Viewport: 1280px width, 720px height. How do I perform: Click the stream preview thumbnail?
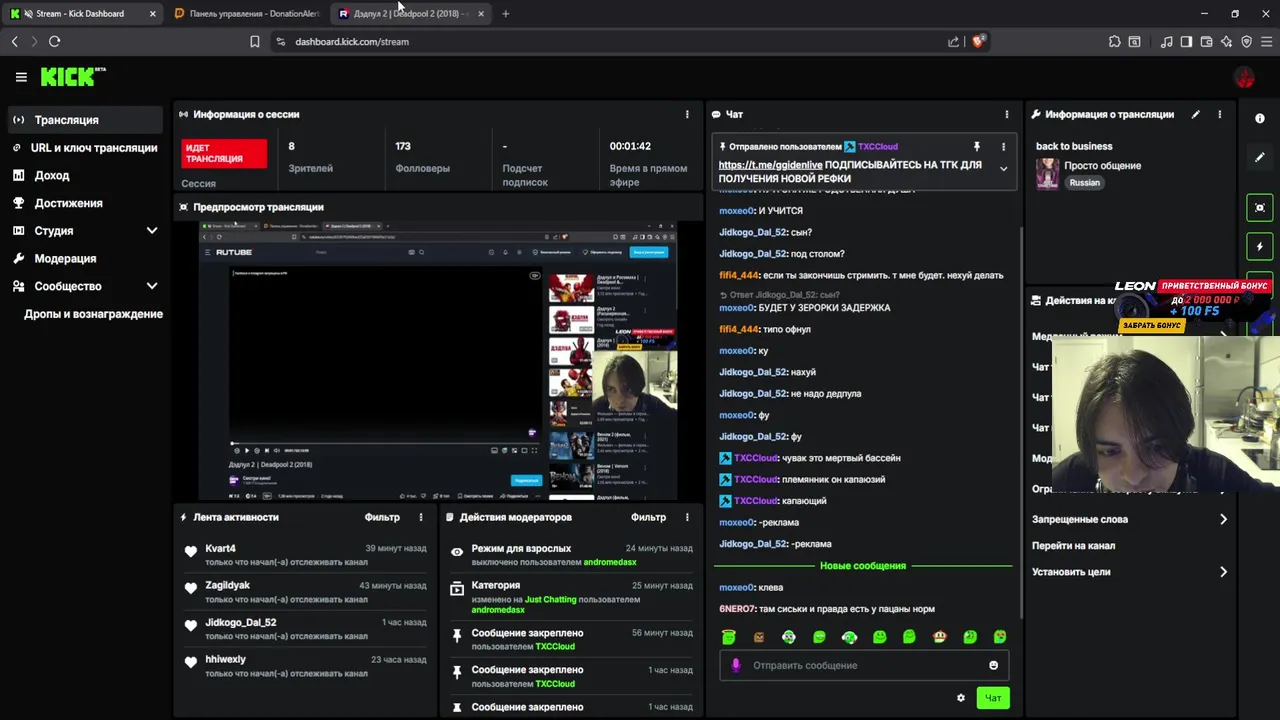pyautogui.click(x=438, y=361)
